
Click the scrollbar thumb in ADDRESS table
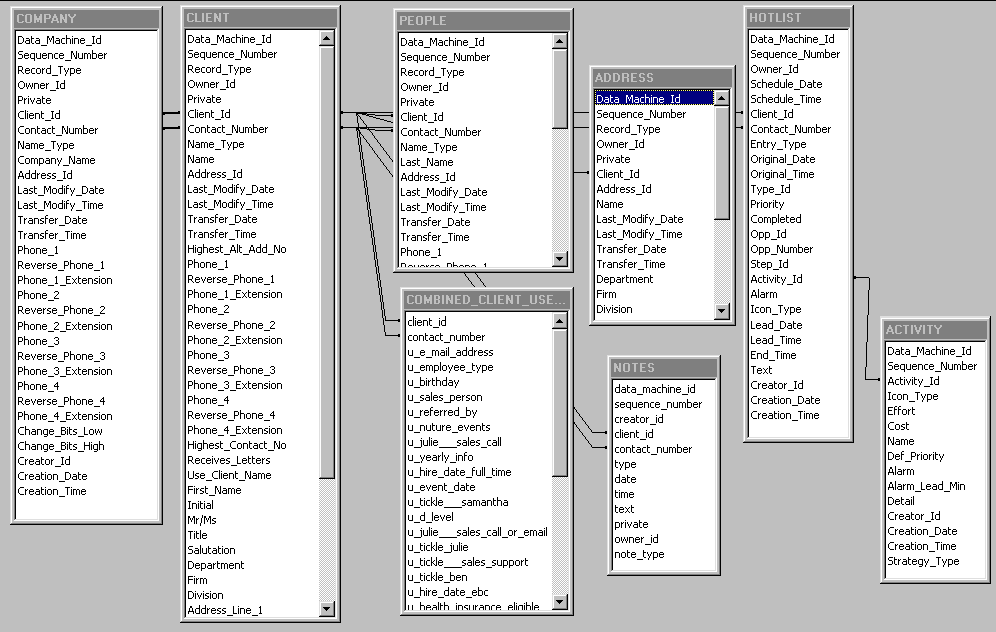[x=722, y=160]
